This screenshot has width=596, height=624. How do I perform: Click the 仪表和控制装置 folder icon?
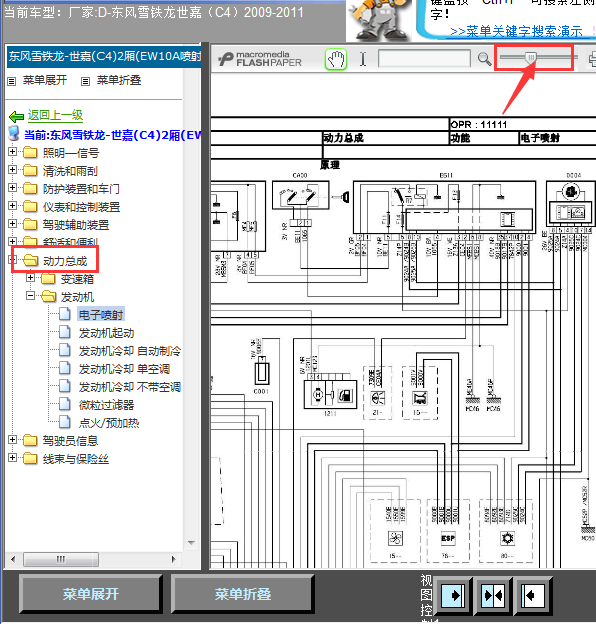click(x=30, y=207)
